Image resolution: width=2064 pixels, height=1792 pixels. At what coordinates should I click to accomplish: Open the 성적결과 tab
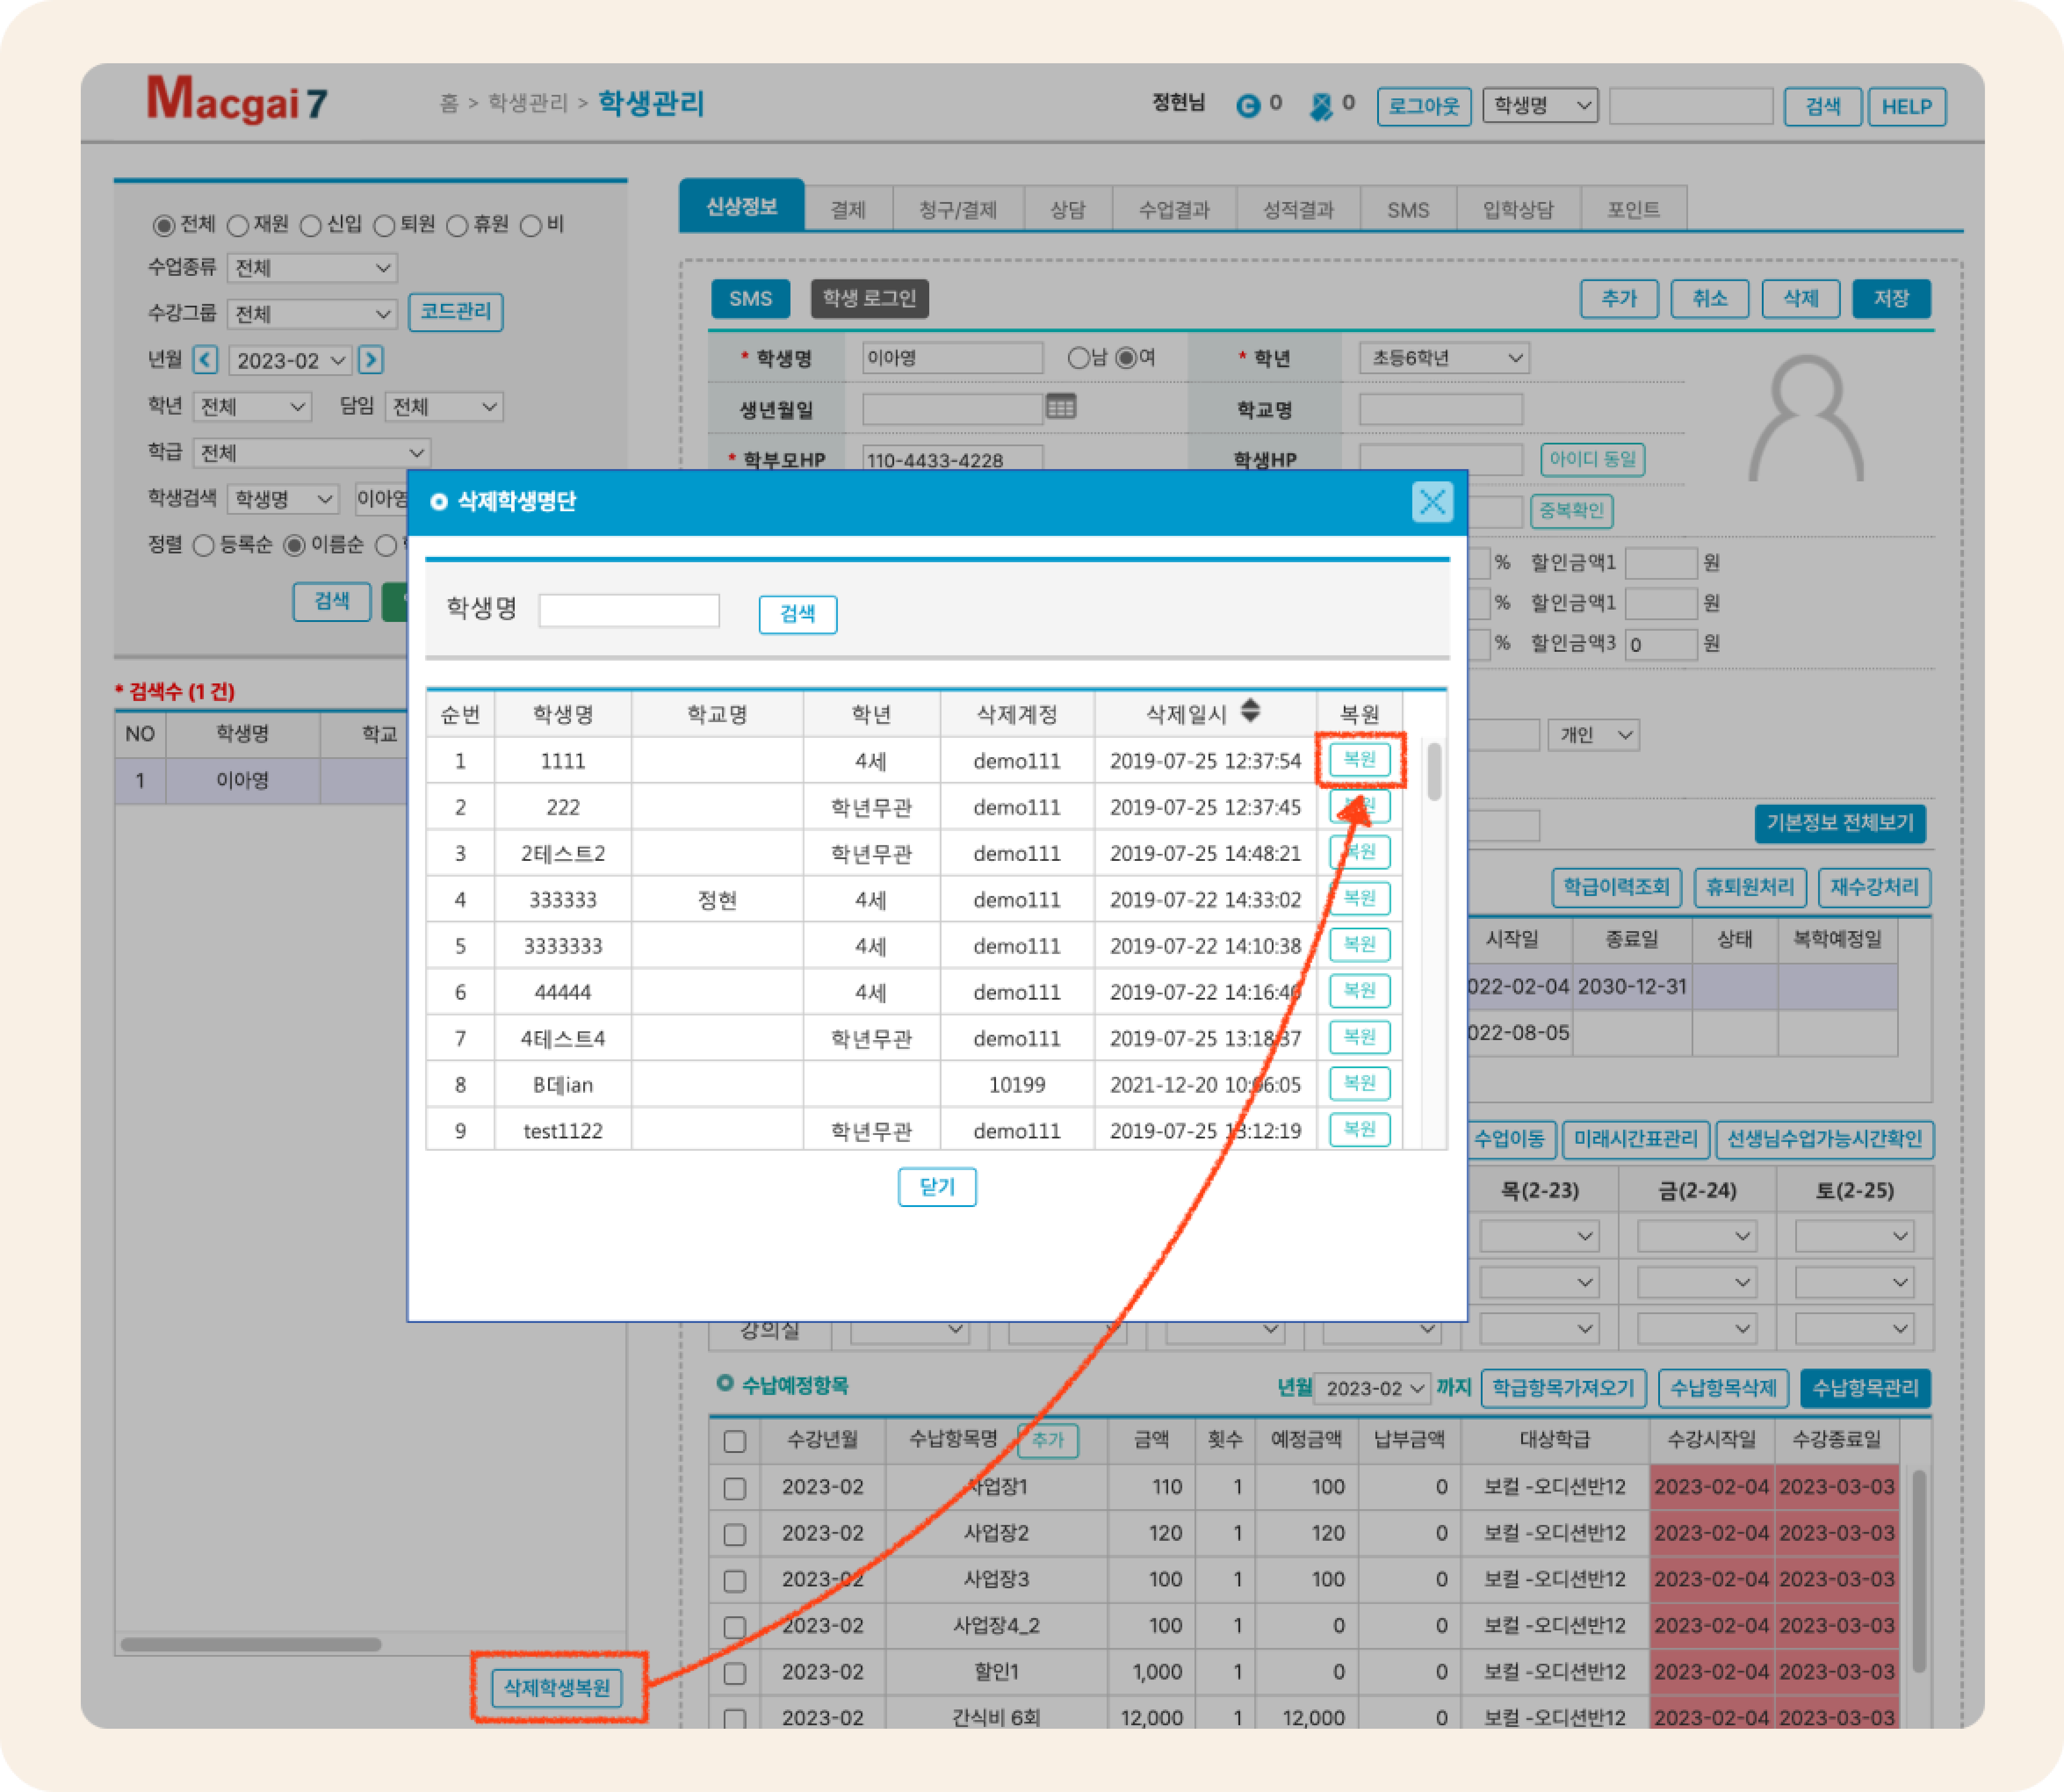click(x=1298, y=210)
